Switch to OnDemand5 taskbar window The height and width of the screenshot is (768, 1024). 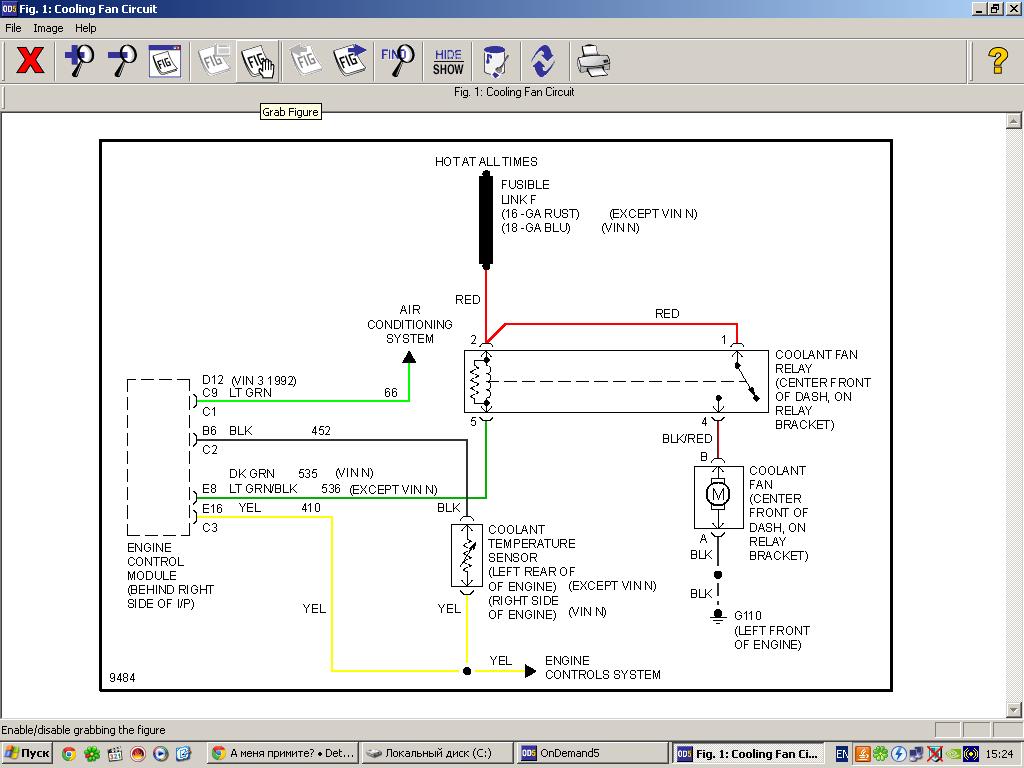(592, 754)
